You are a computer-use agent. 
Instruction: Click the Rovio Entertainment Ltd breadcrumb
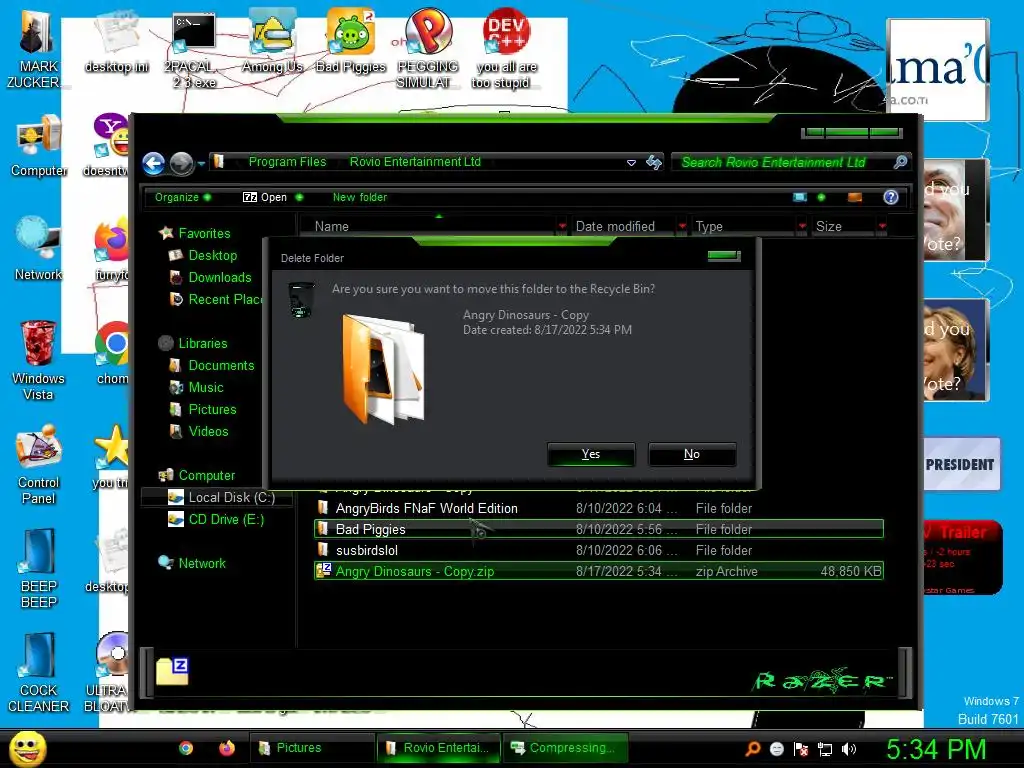(415, 162)
